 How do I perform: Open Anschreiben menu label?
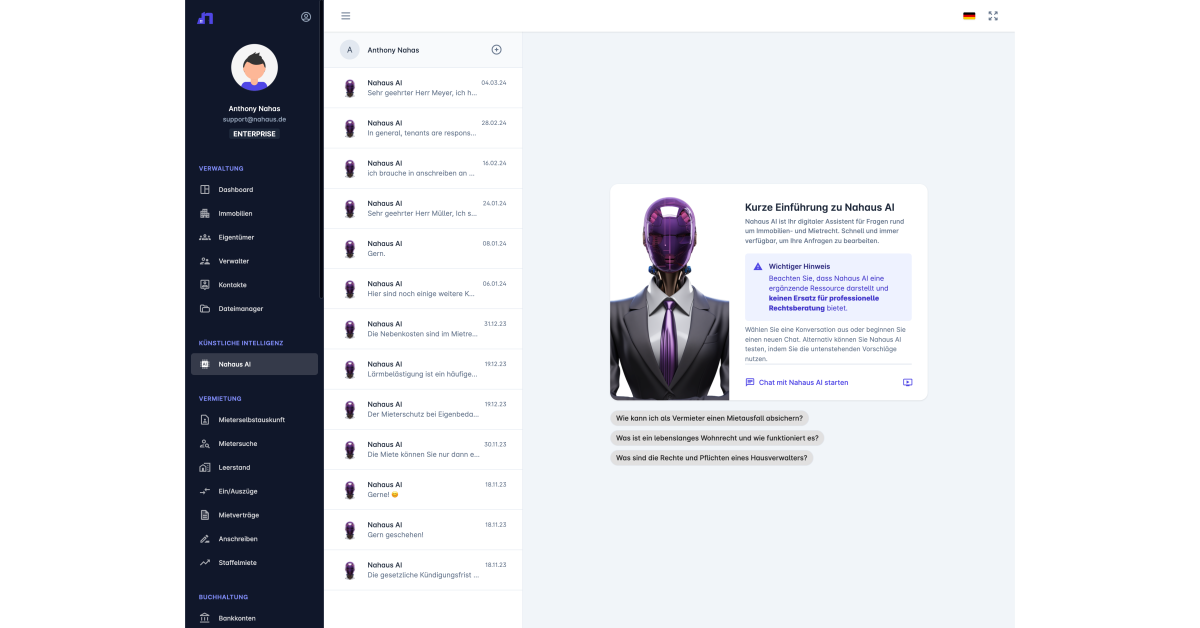(238, 539)
